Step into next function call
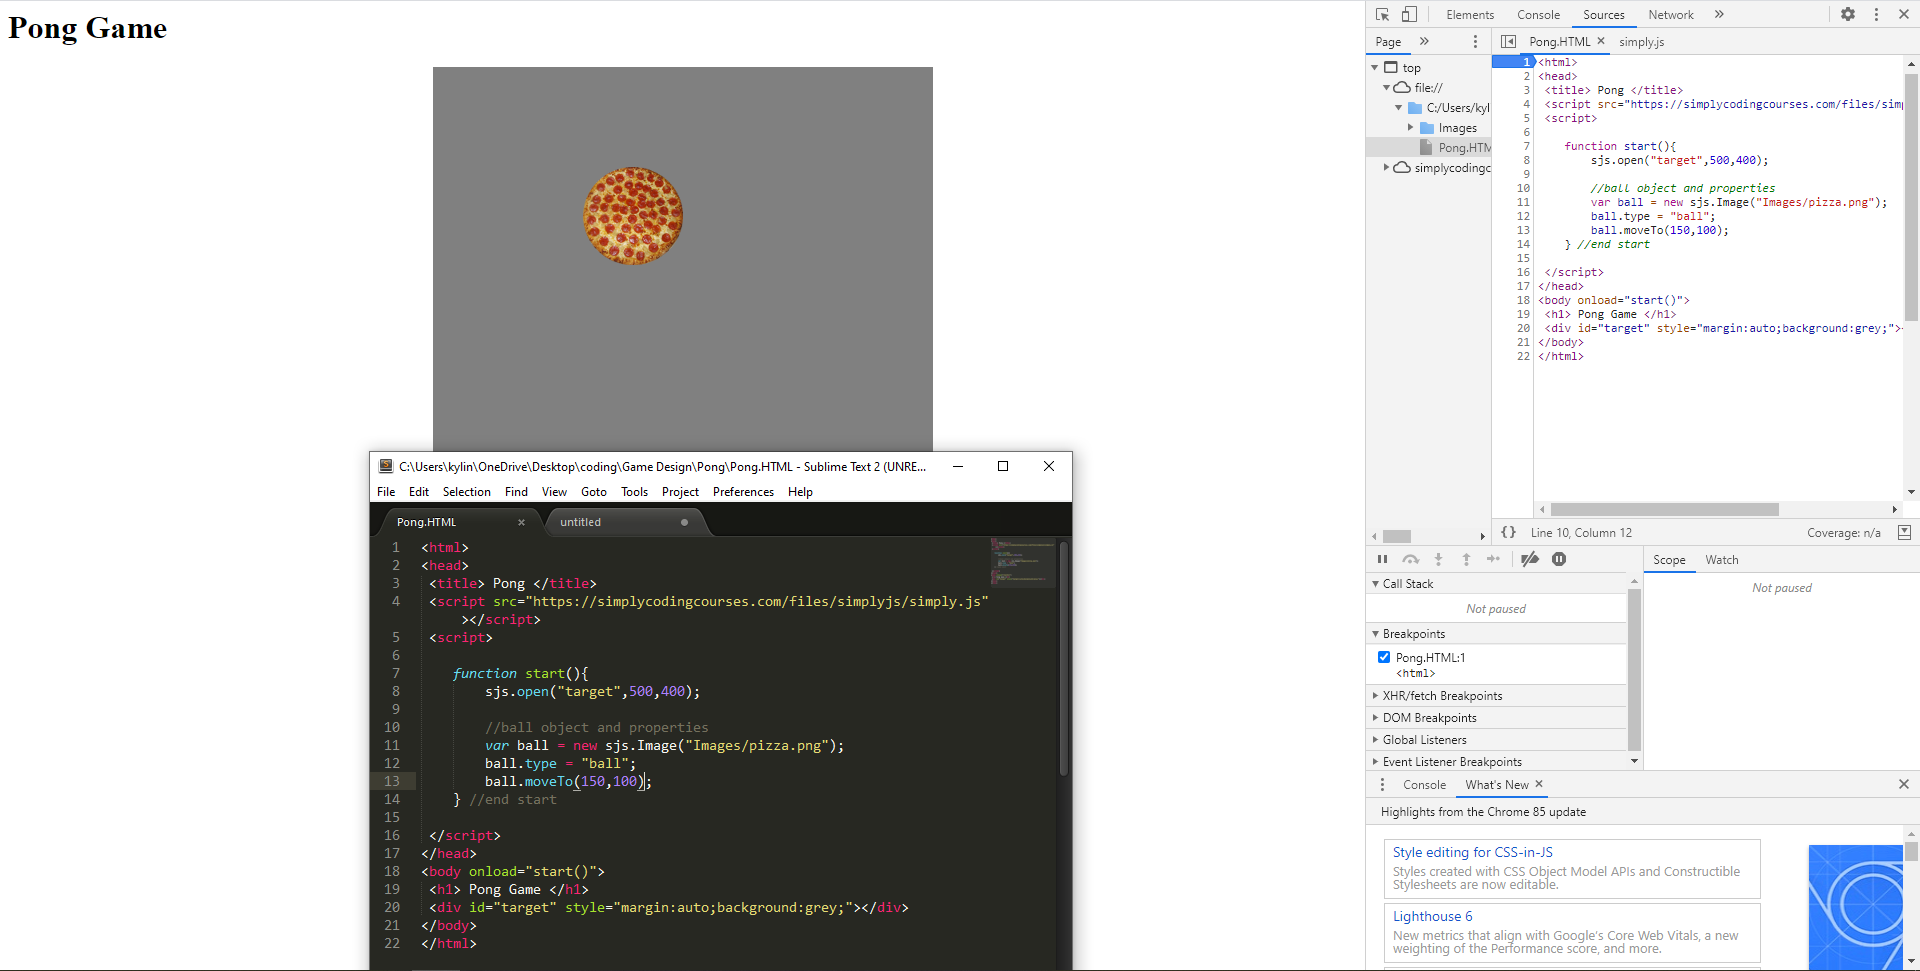This screenshot has width=1920, height=971. click(1438, 559)
